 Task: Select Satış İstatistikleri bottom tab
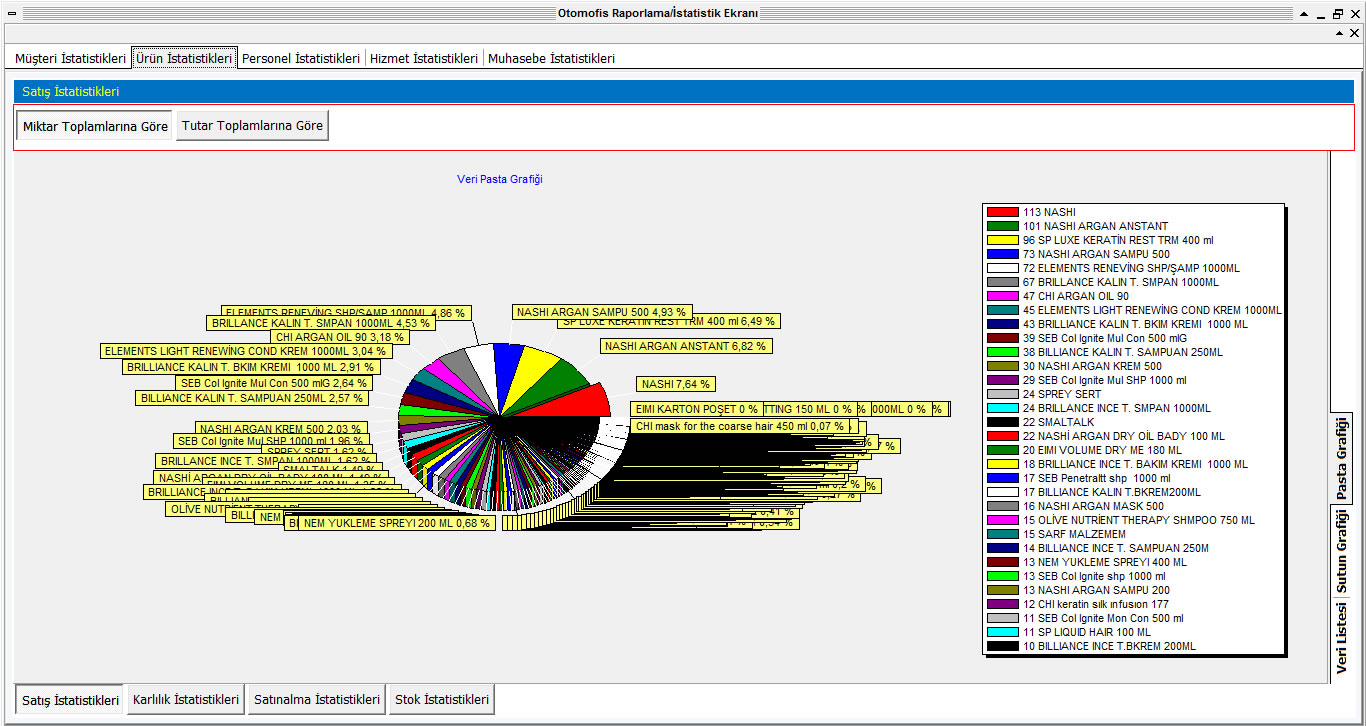pyautogui.click(x=70, y=700)
